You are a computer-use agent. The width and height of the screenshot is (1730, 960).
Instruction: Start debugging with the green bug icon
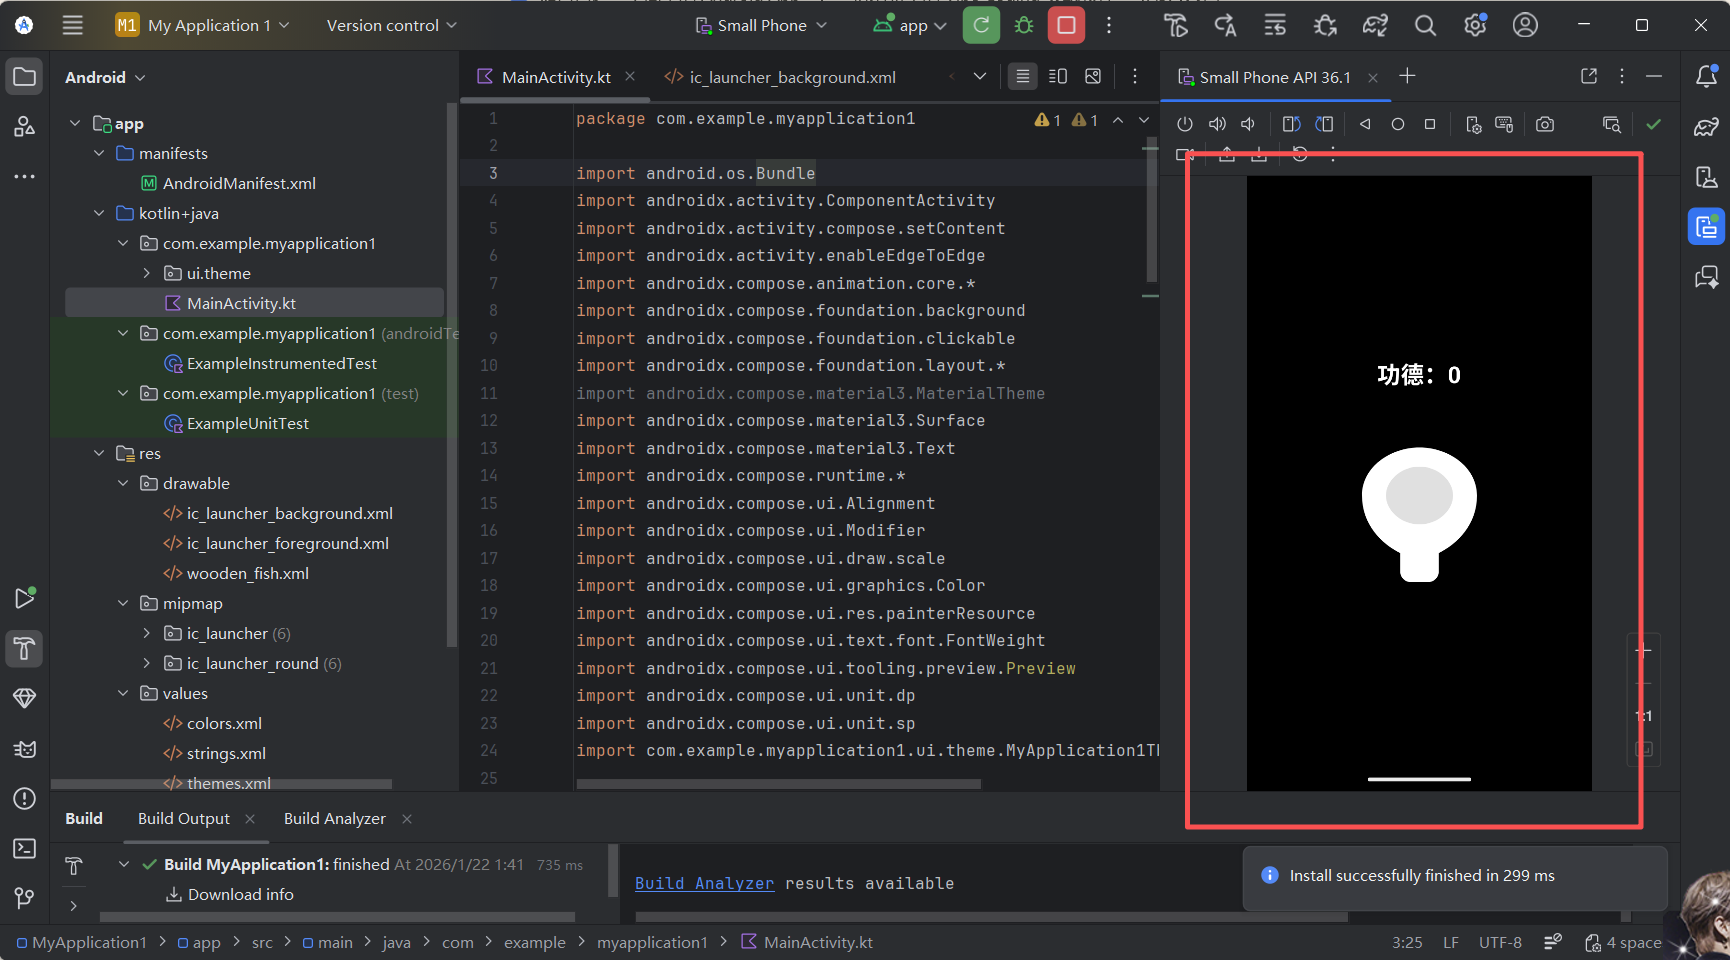(1024, 26)
